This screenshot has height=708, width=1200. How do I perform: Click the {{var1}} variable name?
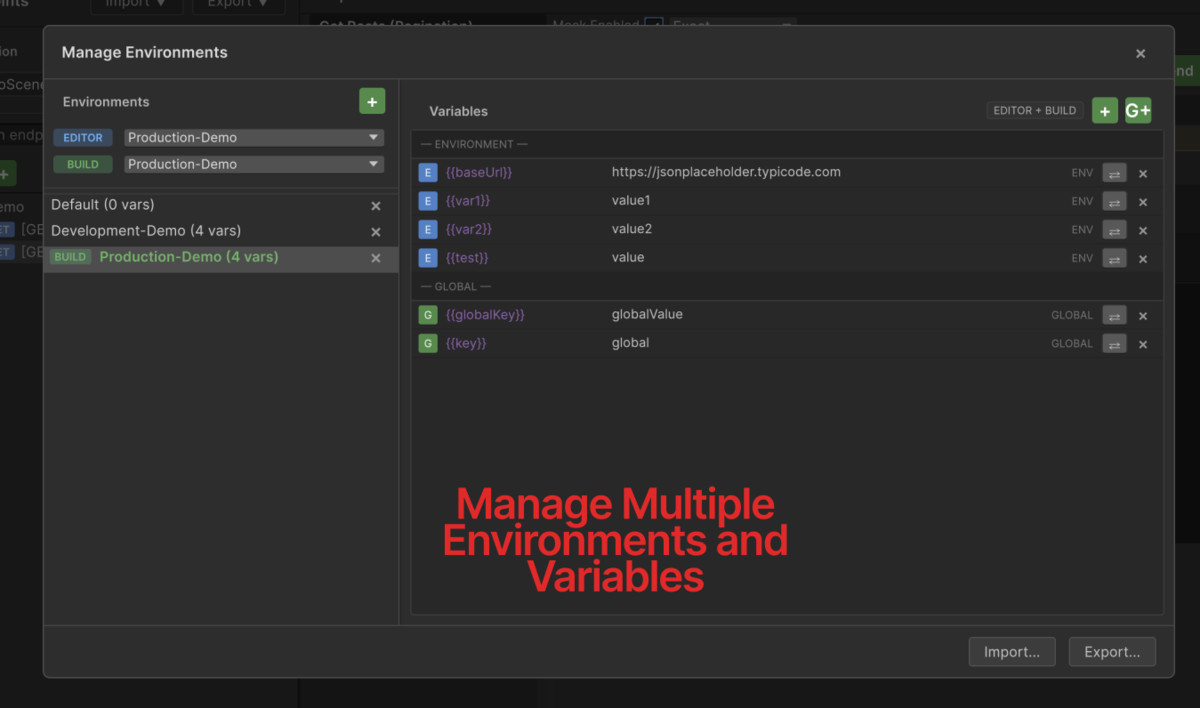point(468,200)
